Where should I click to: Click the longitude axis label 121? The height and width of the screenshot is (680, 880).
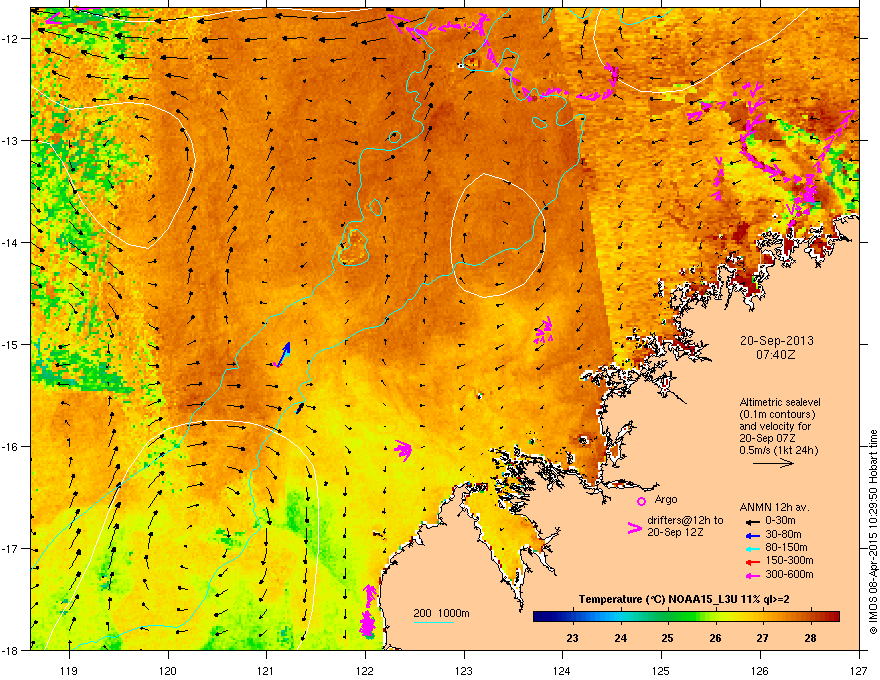click(x=266, y=670)
